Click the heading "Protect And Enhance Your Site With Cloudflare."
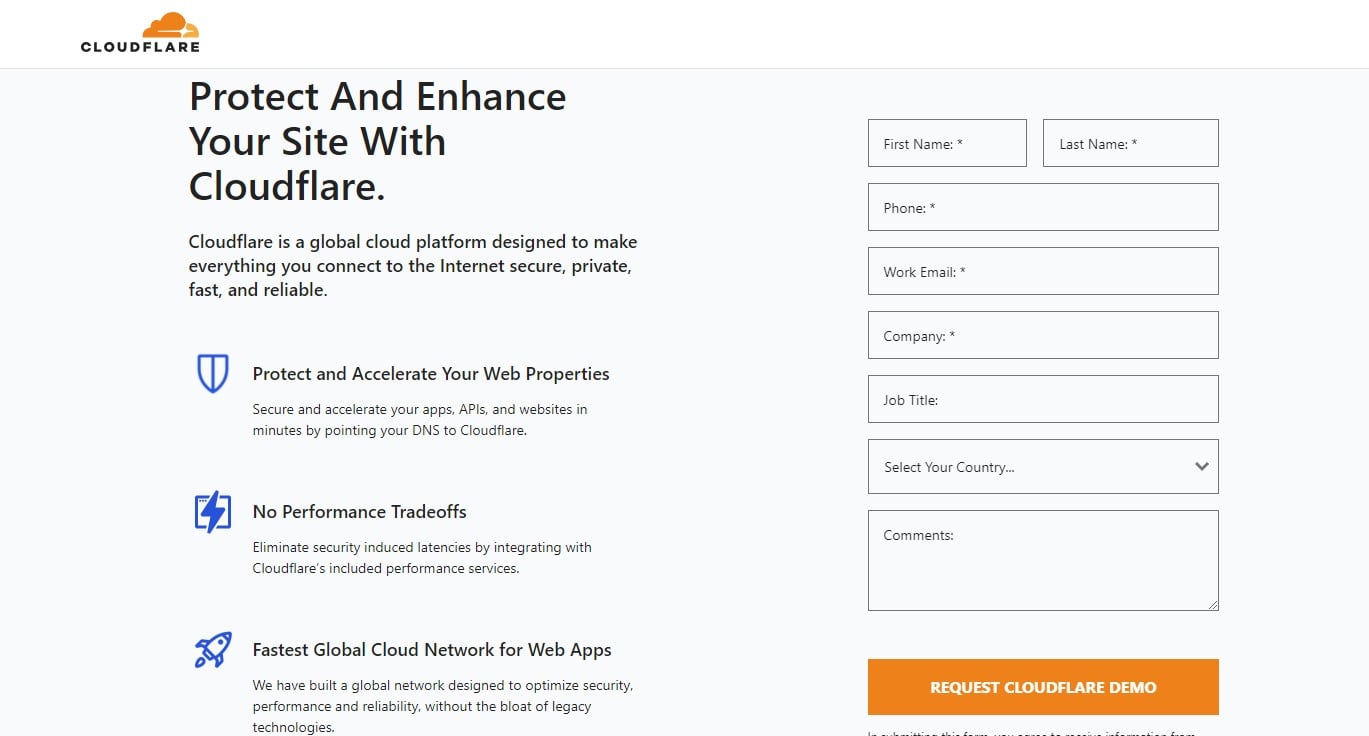The height and width of the screenshot is (736, 1369). (378, 141)
